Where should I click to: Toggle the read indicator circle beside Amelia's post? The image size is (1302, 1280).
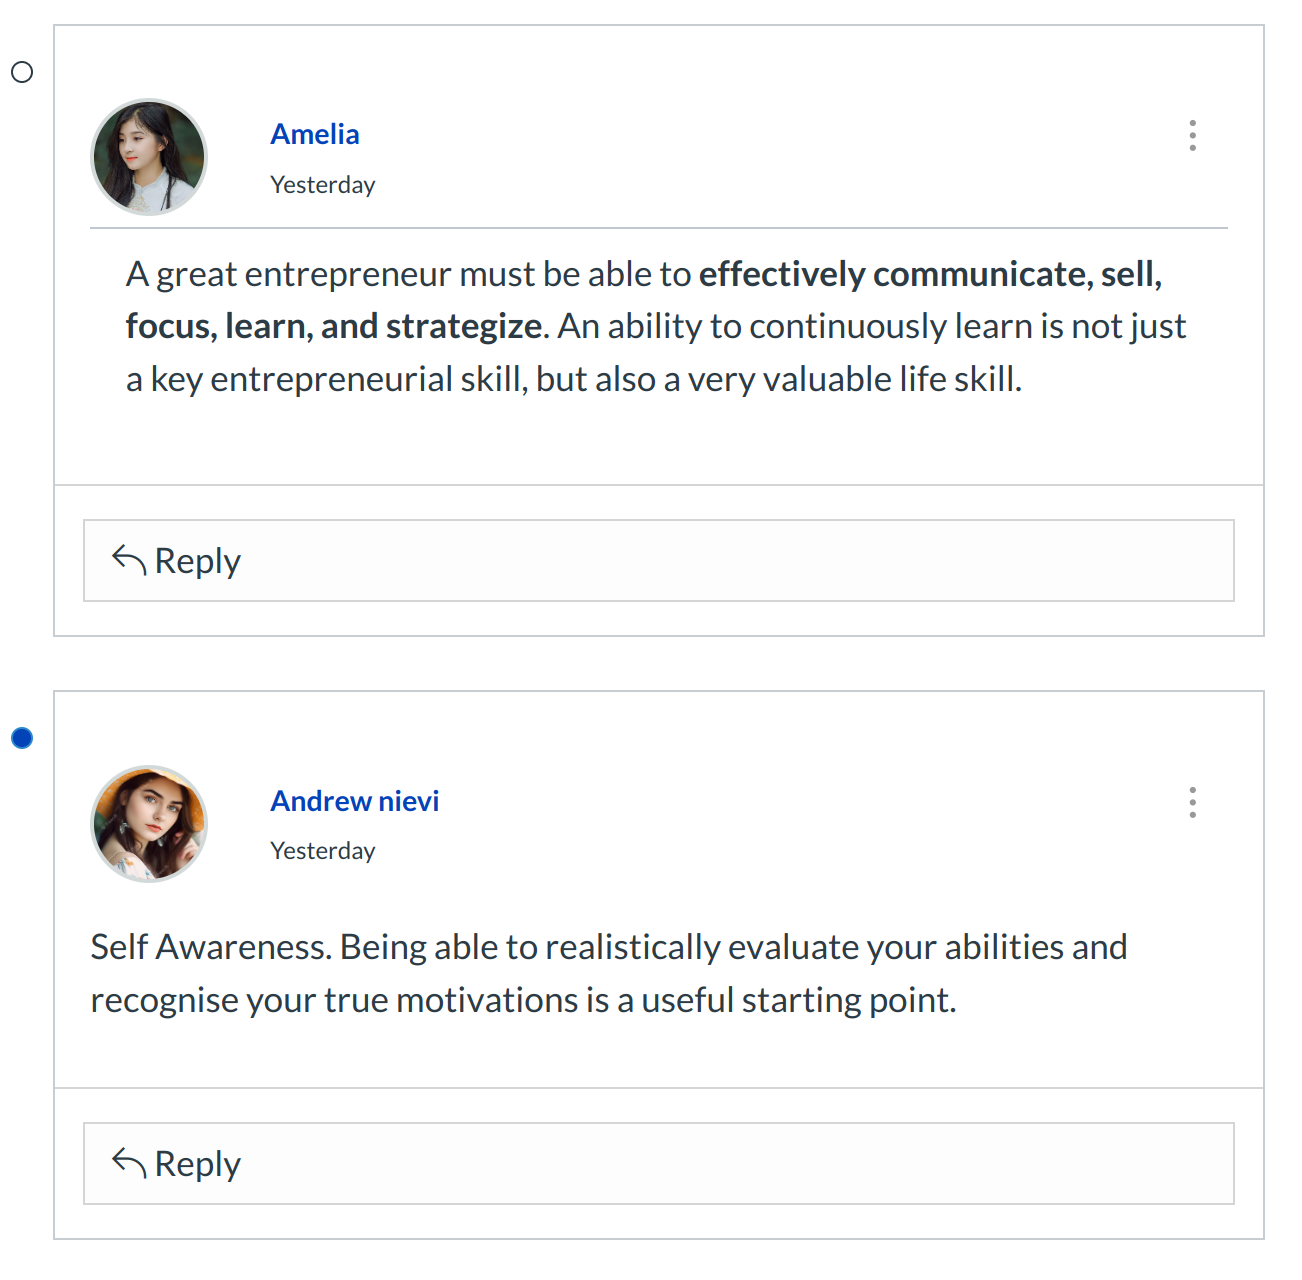click(22, 72)
